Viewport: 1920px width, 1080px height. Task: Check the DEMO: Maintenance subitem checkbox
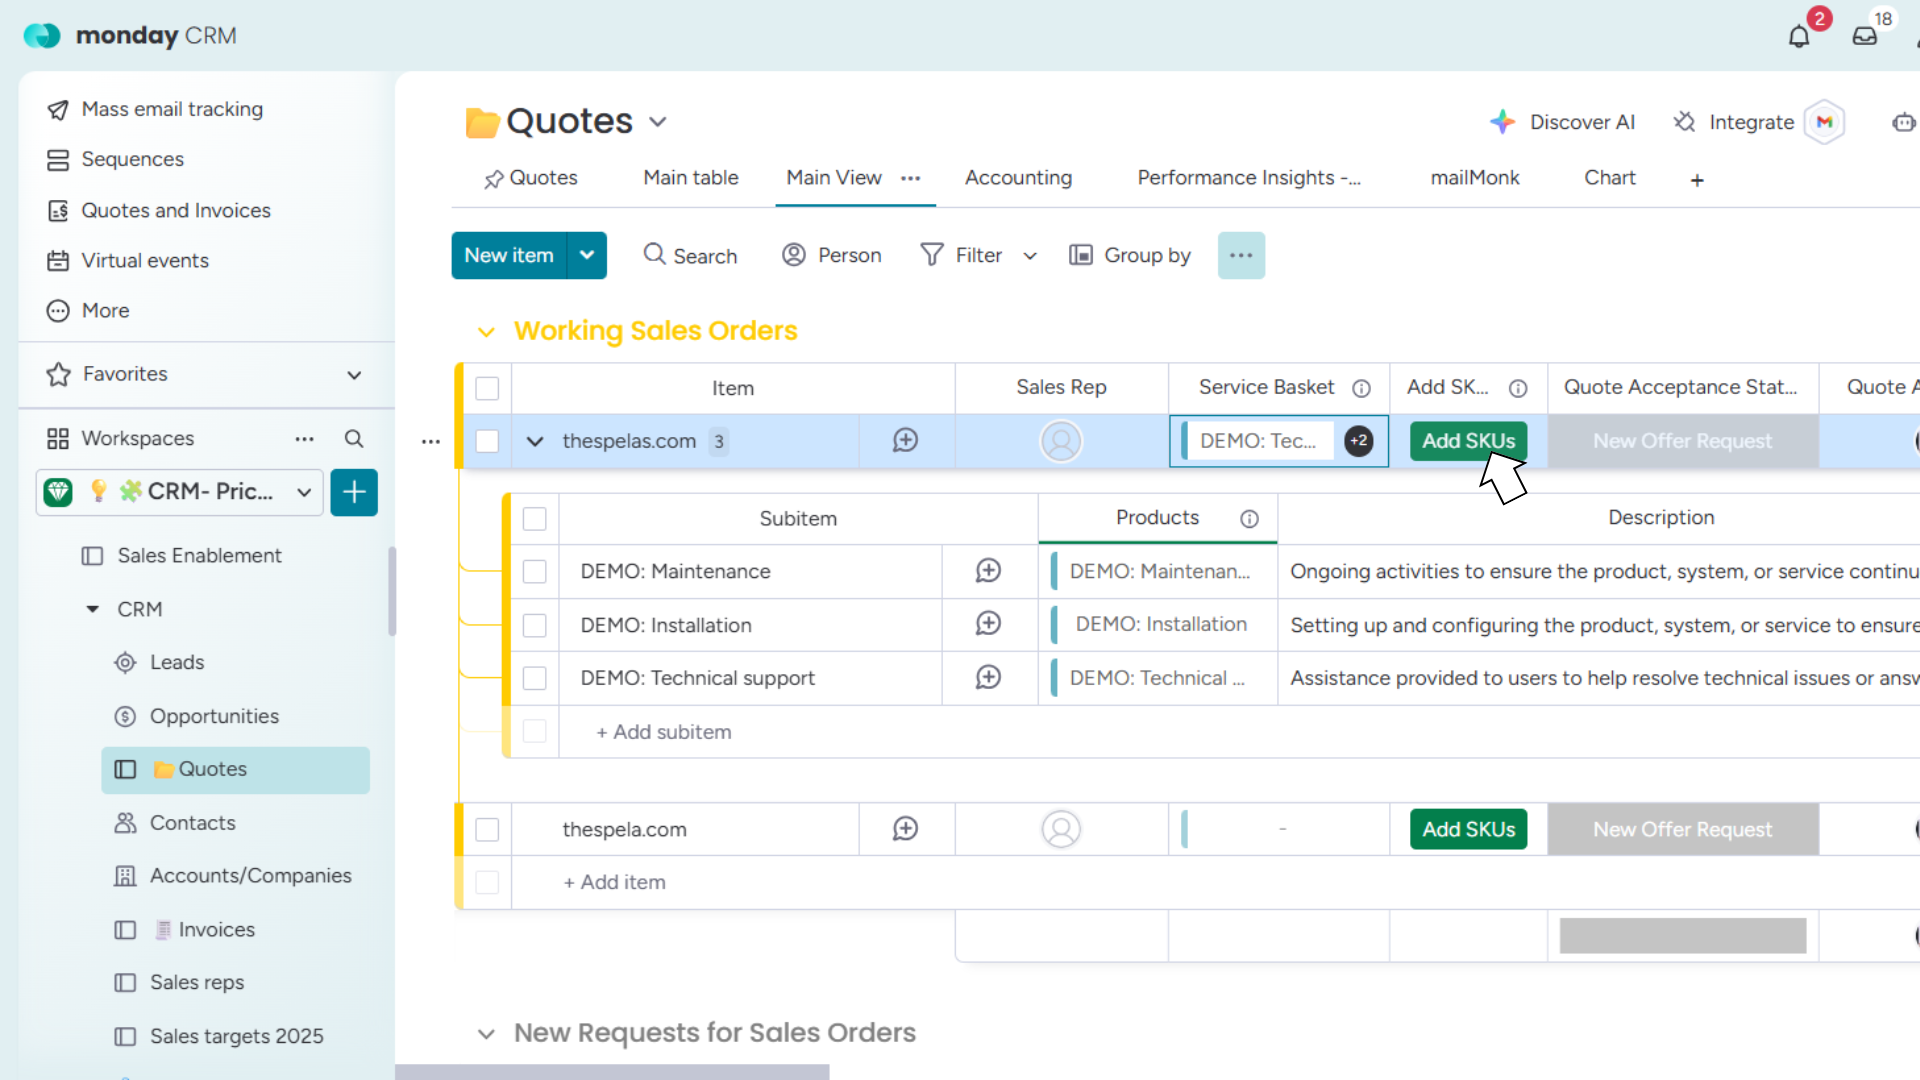coord(535,571)
